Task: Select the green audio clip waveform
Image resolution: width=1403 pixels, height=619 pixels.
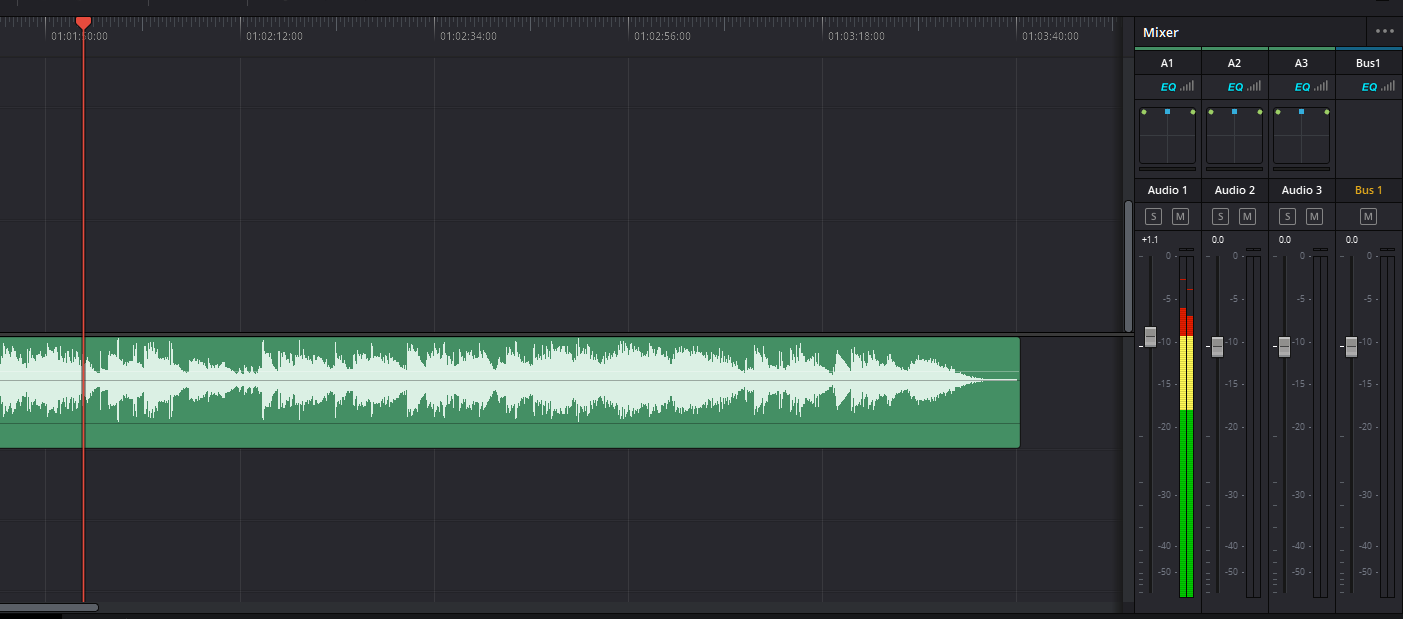Action: 509,392
